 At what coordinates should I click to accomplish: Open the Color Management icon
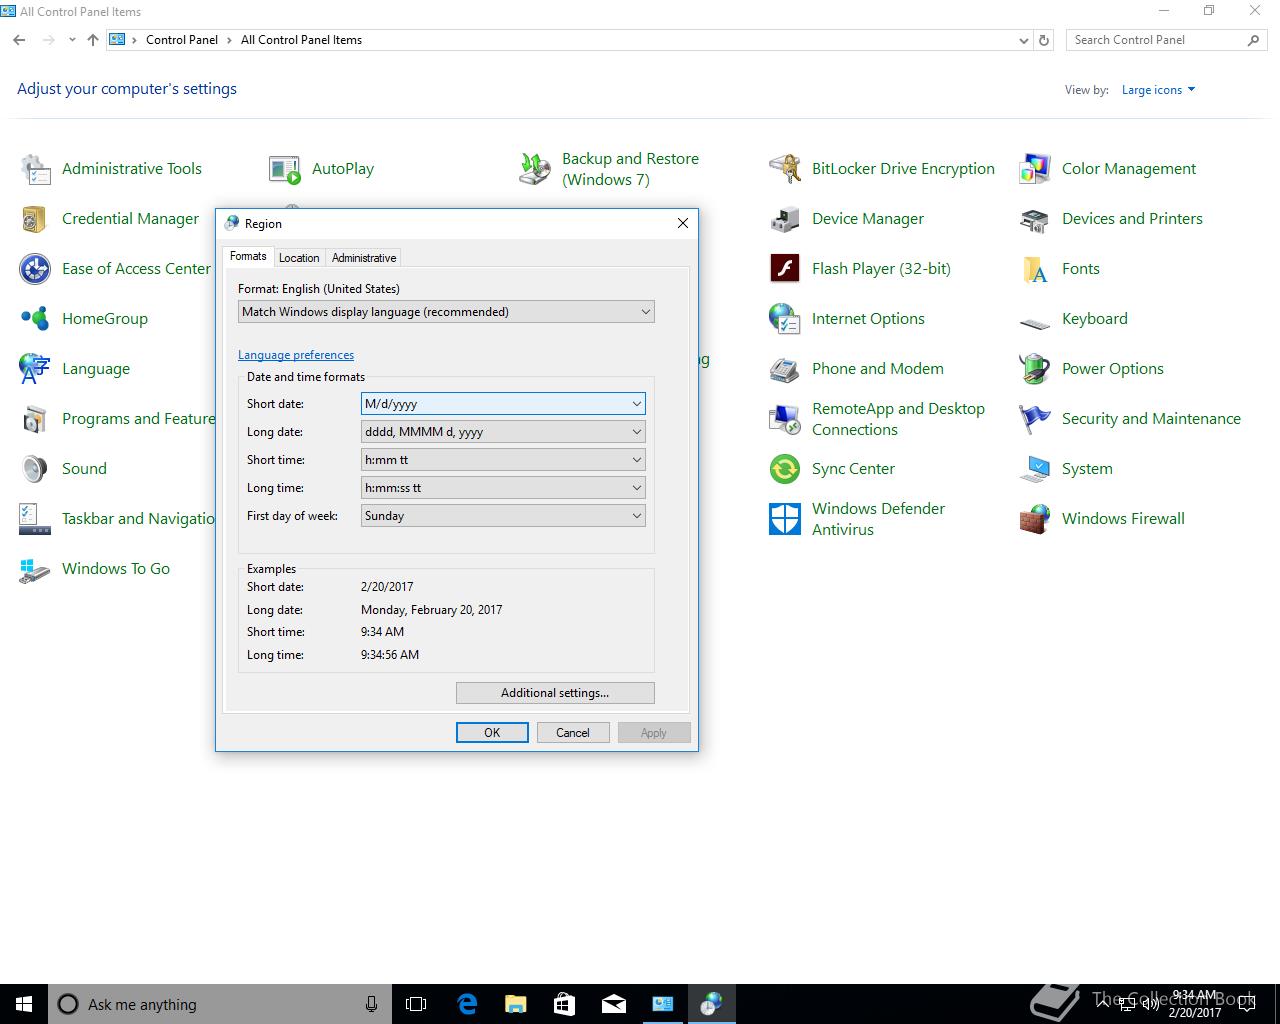point(1035,169)
